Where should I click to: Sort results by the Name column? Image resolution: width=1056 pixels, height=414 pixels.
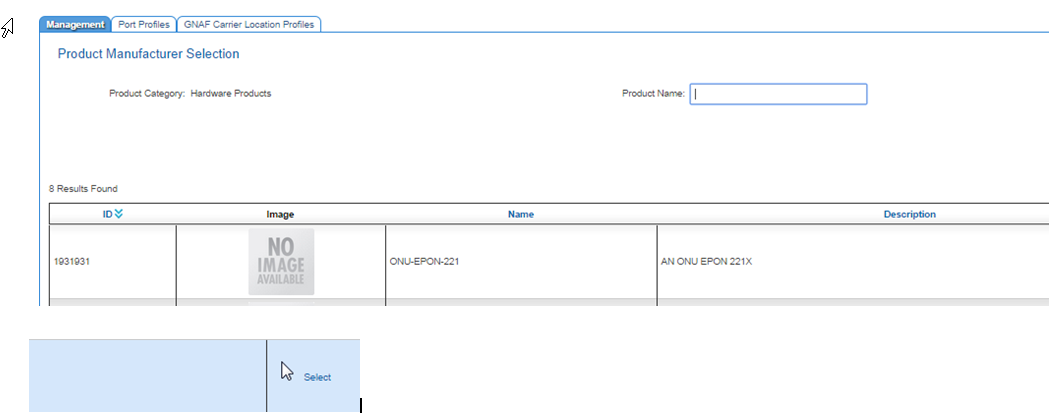pos(520,214)
